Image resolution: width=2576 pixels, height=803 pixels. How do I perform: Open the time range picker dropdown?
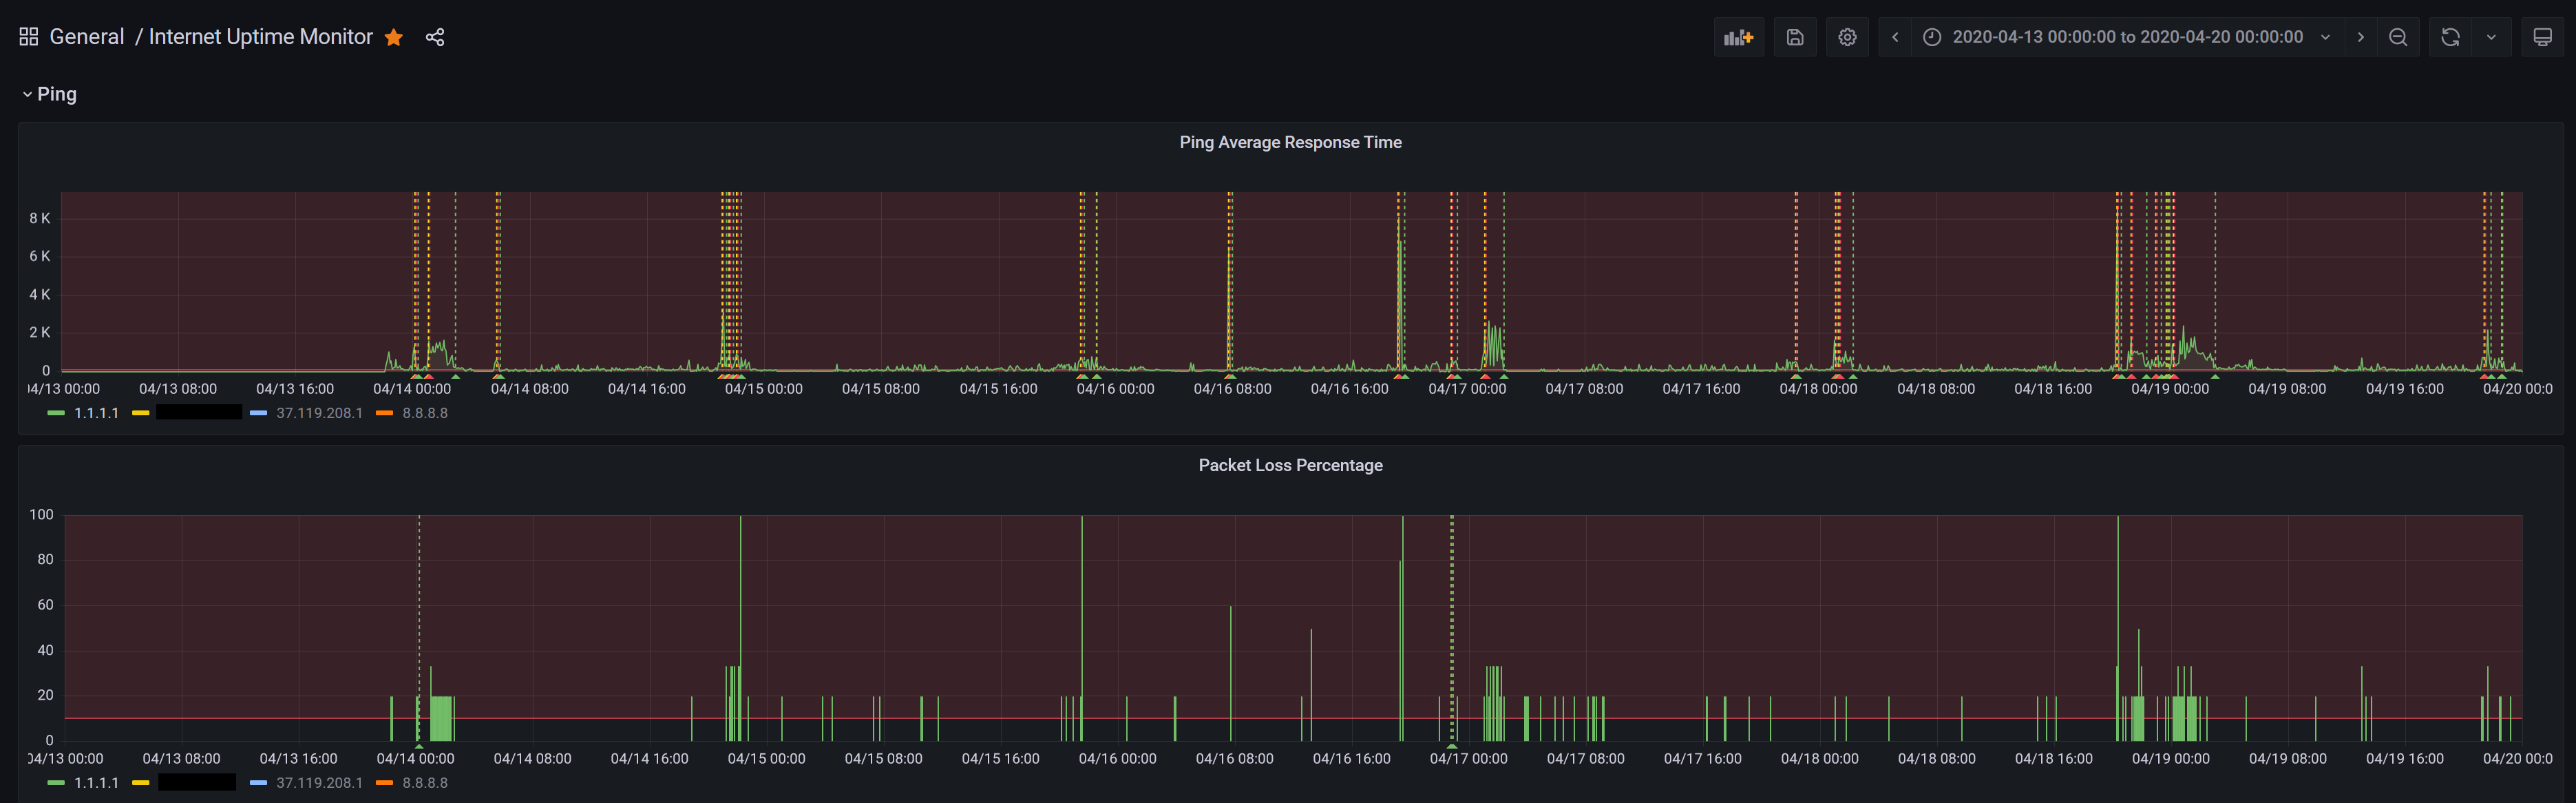tap(2127, 37)
